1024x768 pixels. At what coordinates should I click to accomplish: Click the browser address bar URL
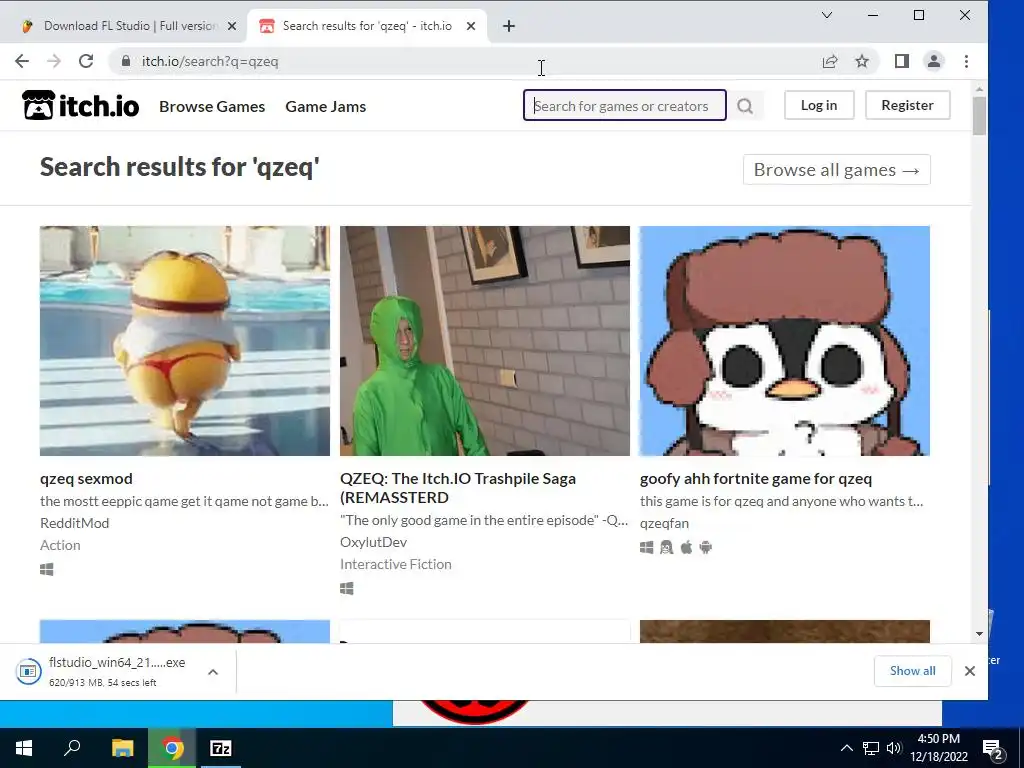pyautogui.click(x=210, y=61)
